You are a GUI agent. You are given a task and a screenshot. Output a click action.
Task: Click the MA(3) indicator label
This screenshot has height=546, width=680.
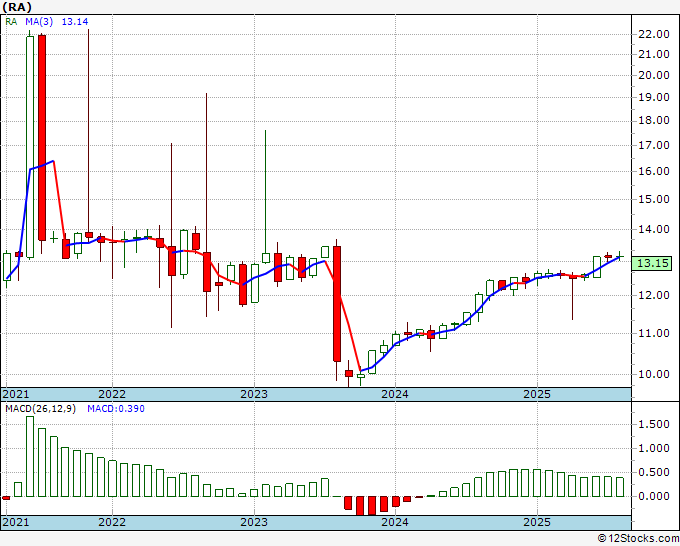[39, 22]
